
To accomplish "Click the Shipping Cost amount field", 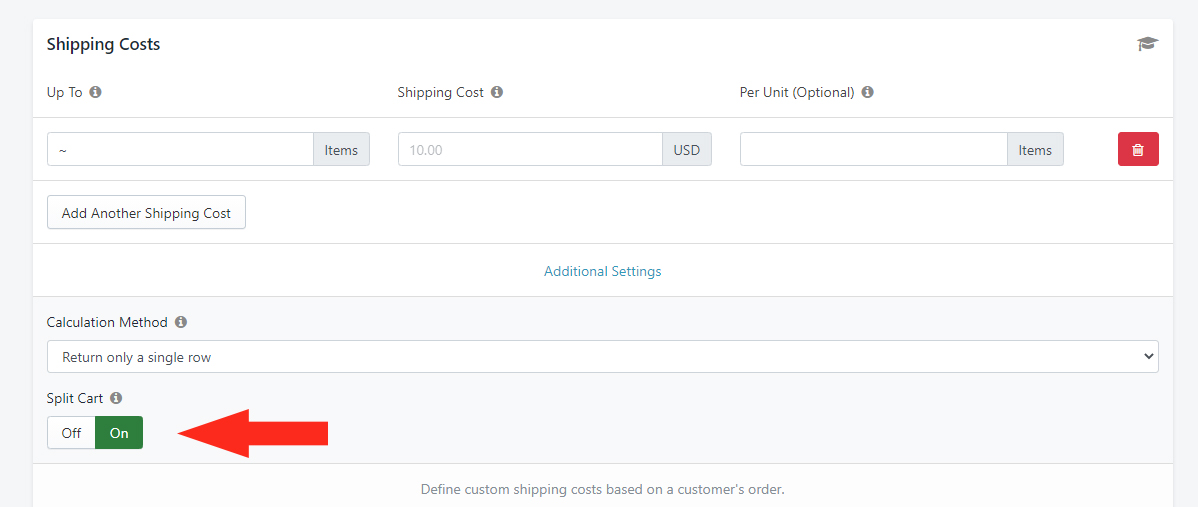I will pos(530,150).
